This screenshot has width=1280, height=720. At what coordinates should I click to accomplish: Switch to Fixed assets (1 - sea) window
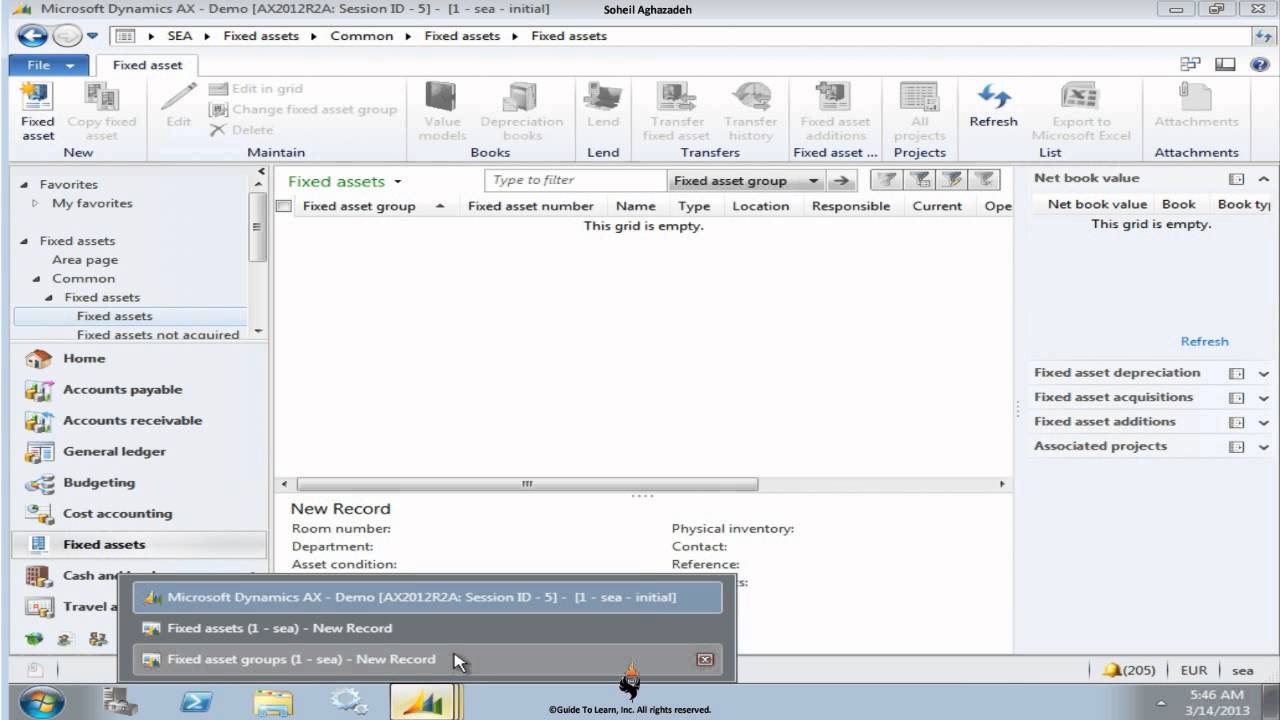427,628
